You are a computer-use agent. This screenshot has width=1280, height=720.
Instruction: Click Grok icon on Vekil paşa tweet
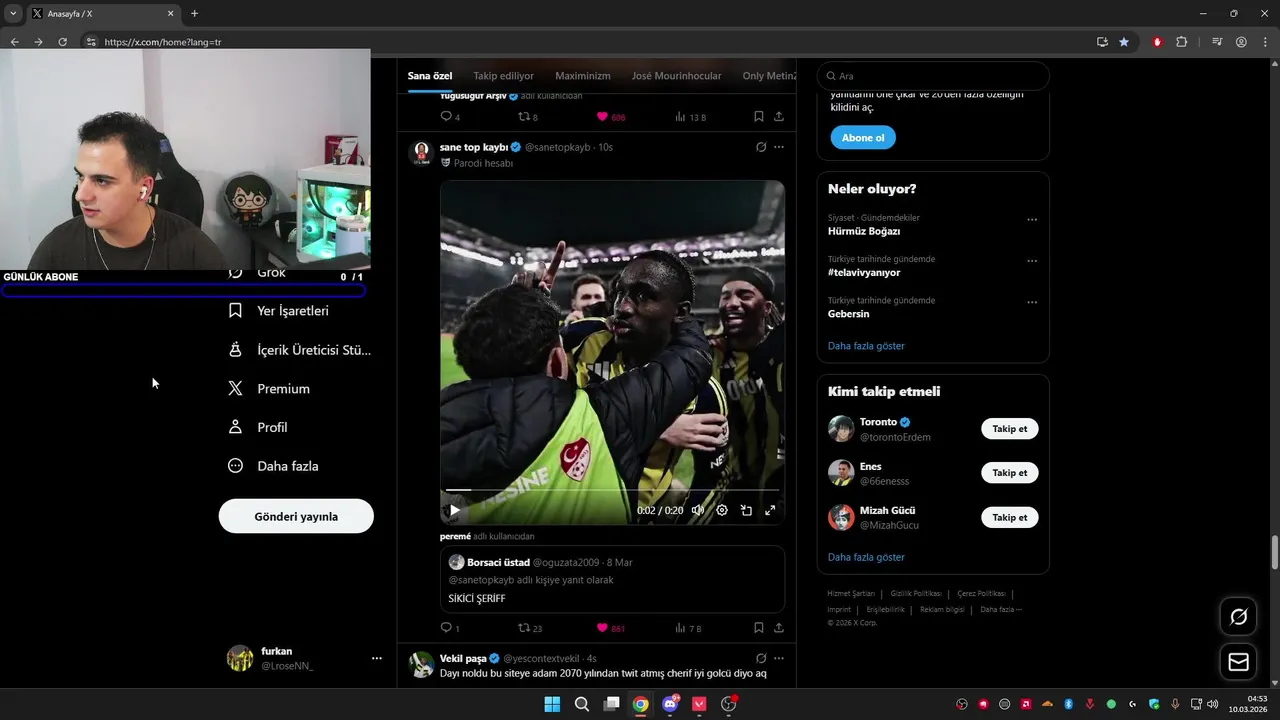coord(761,658)
